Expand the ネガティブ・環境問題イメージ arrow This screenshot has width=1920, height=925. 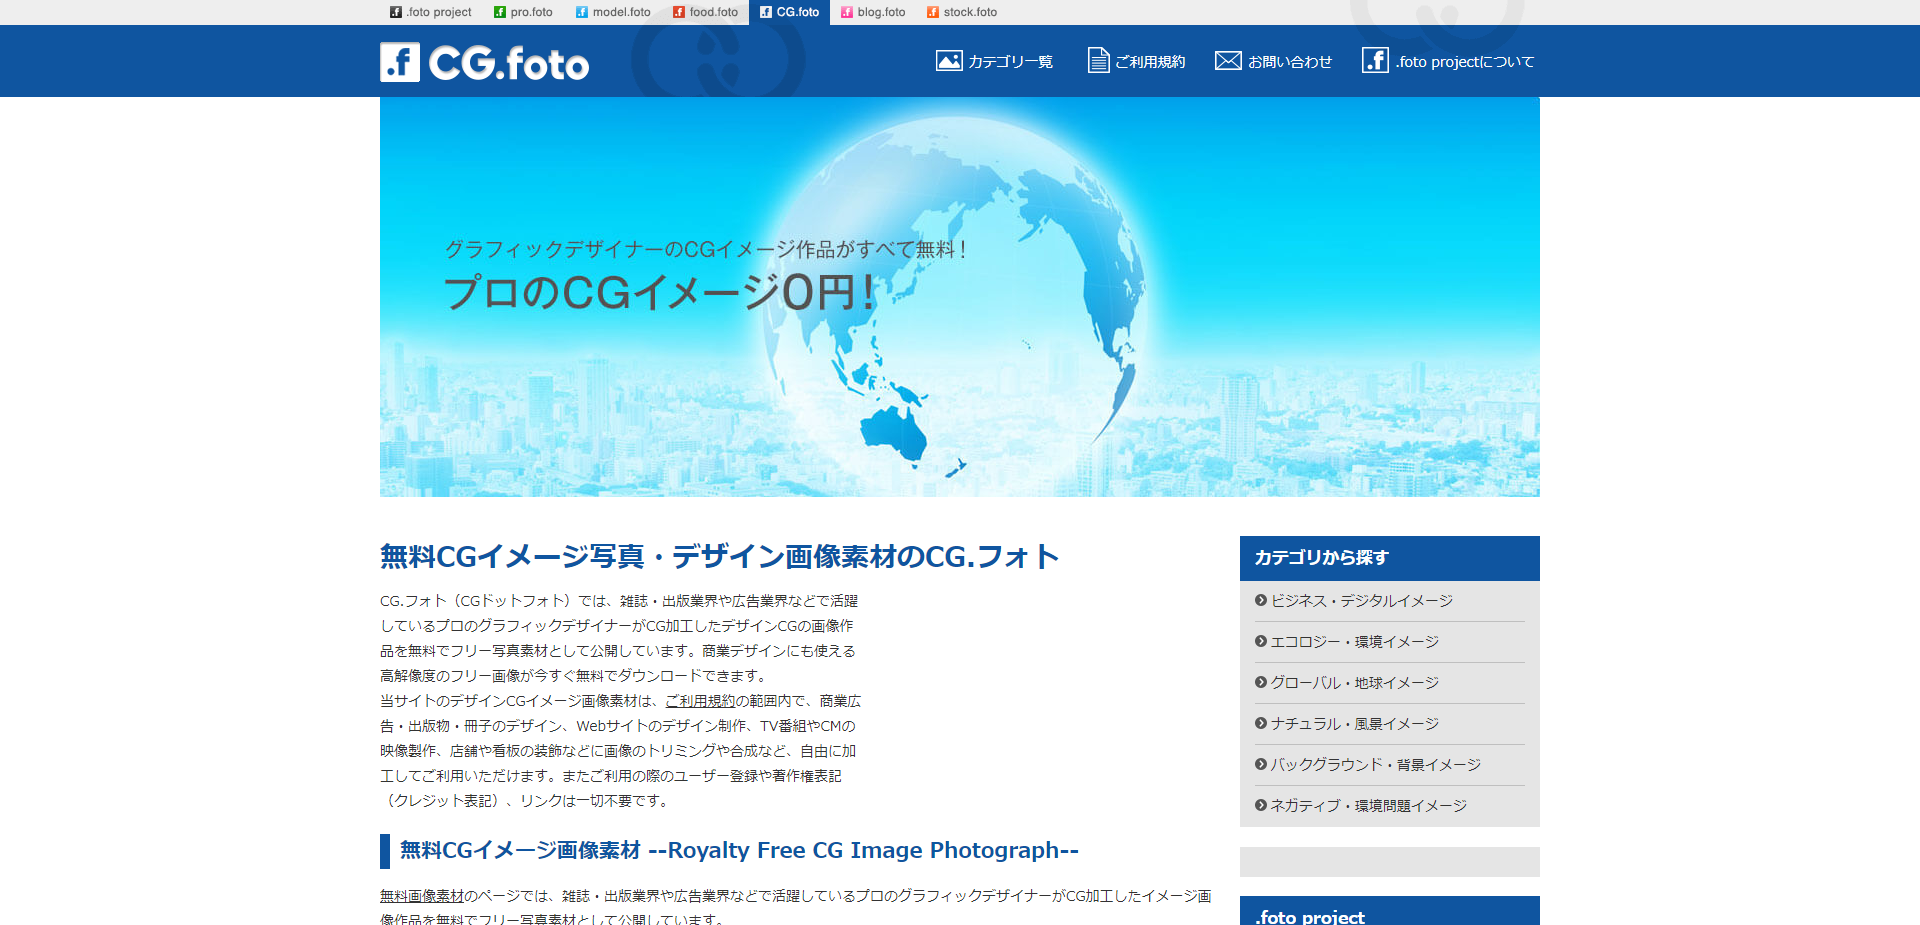pyautogui.click(x=1259, y=805)
